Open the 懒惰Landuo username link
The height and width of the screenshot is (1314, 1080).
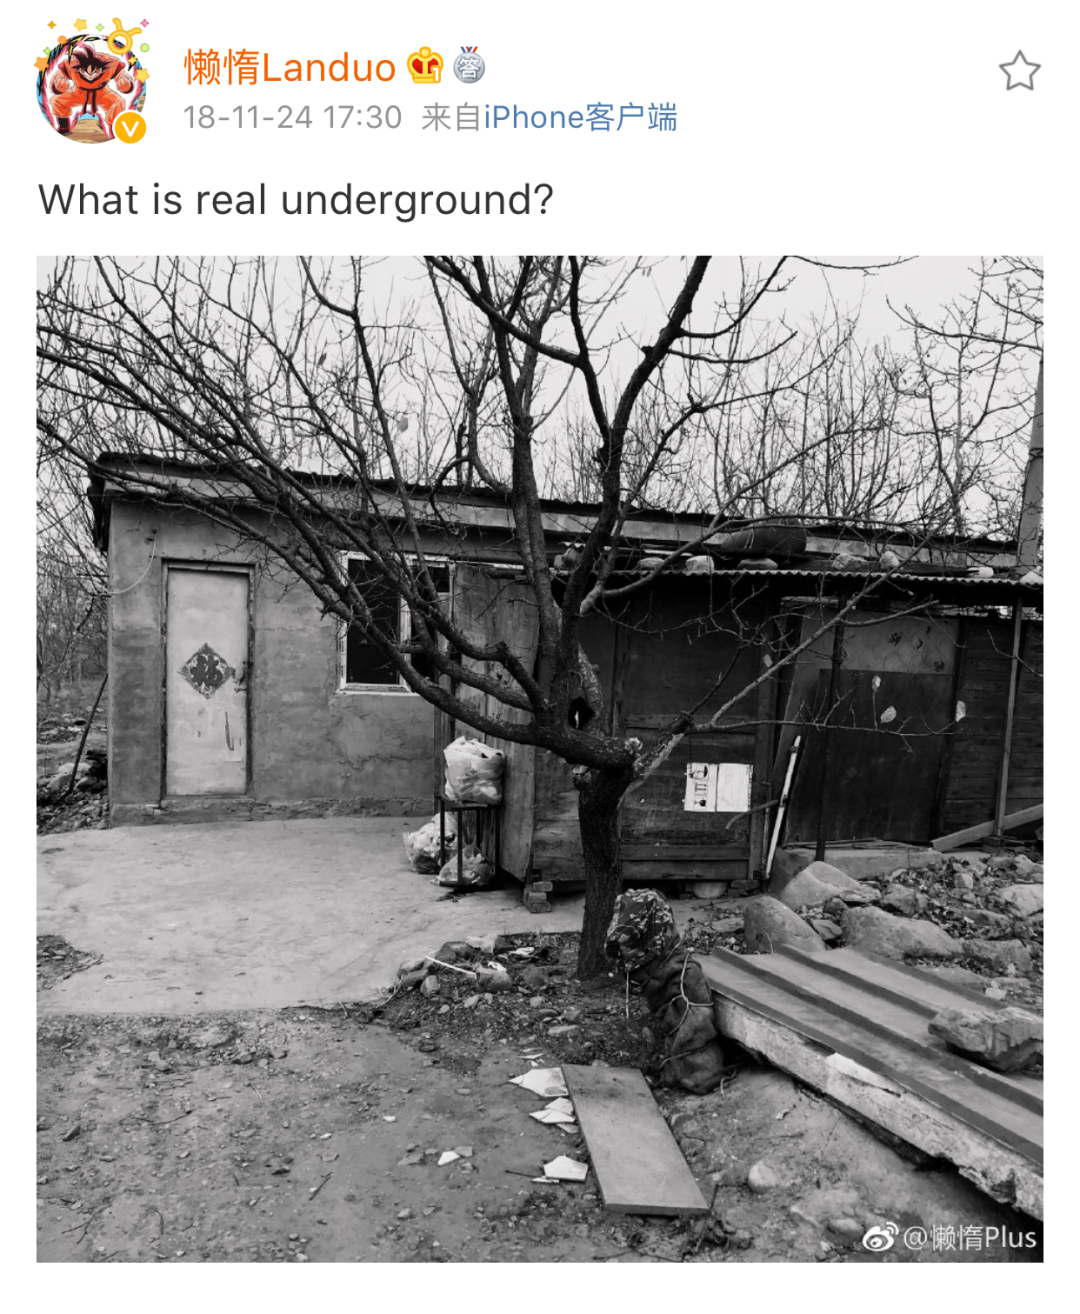(290, 67)
